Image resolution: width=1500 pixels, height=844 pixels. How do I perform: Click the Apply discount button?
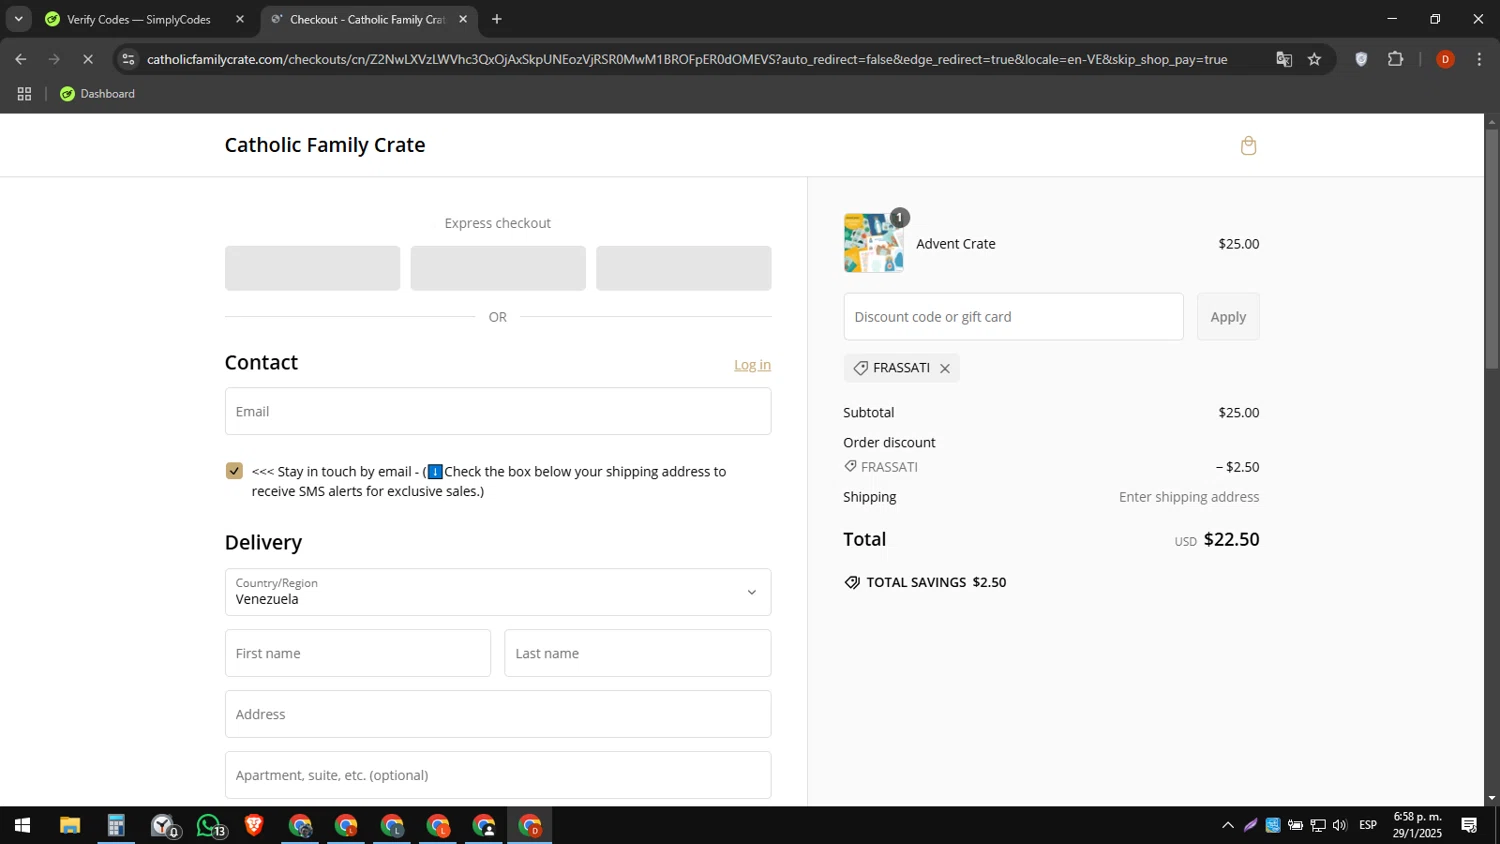pyautogui.click(x=1228, y=317)
